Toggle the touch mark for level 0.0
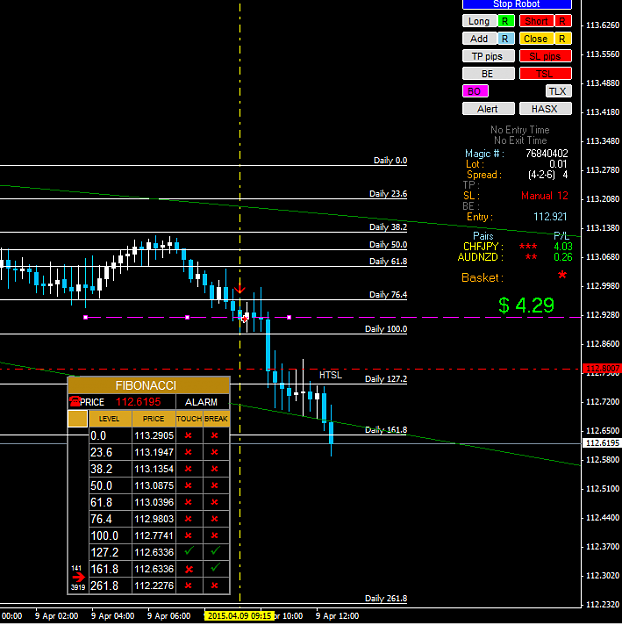The height and width of the screenshot is (625, 622). tap(188, 436)
